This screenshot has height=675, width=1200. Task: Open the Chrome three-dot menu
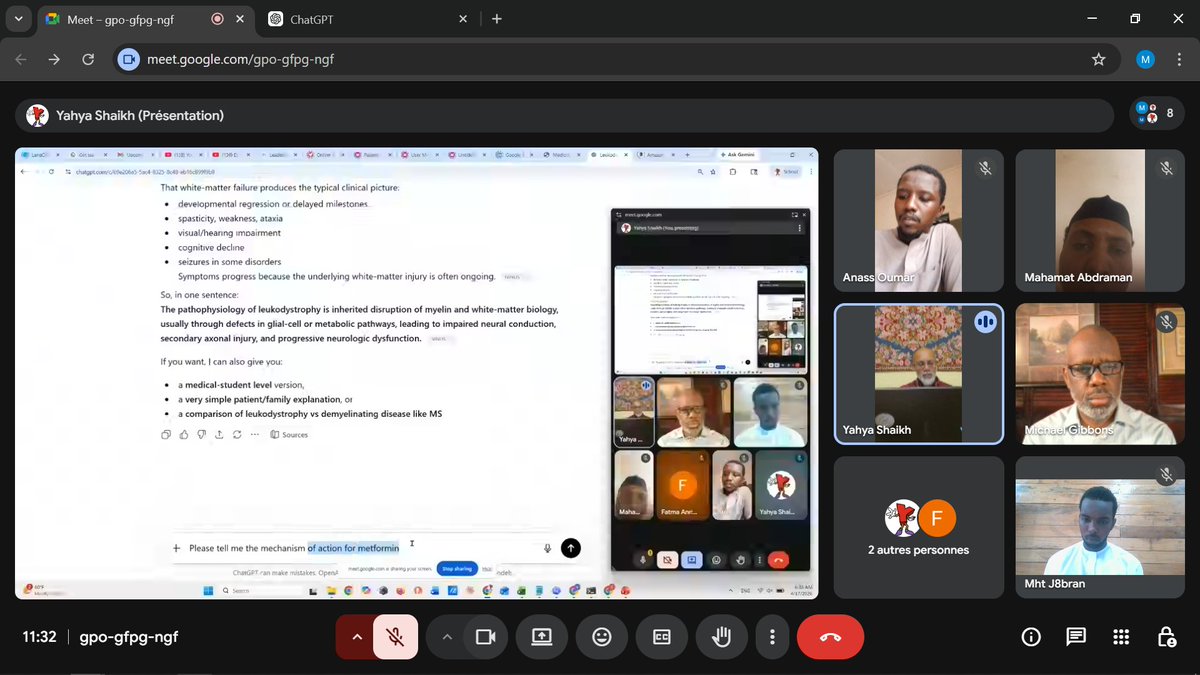pyautogui.click(x=1179, y=59)
